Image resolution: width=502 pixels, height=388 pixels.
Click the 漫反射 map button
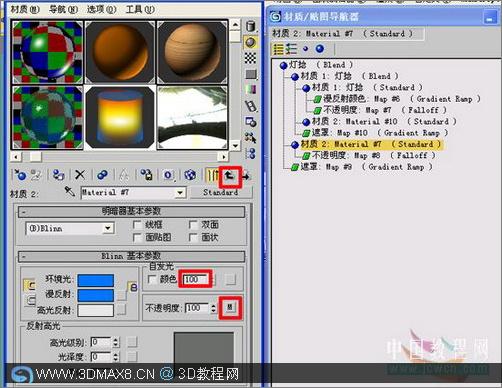(x=121, y=295)
